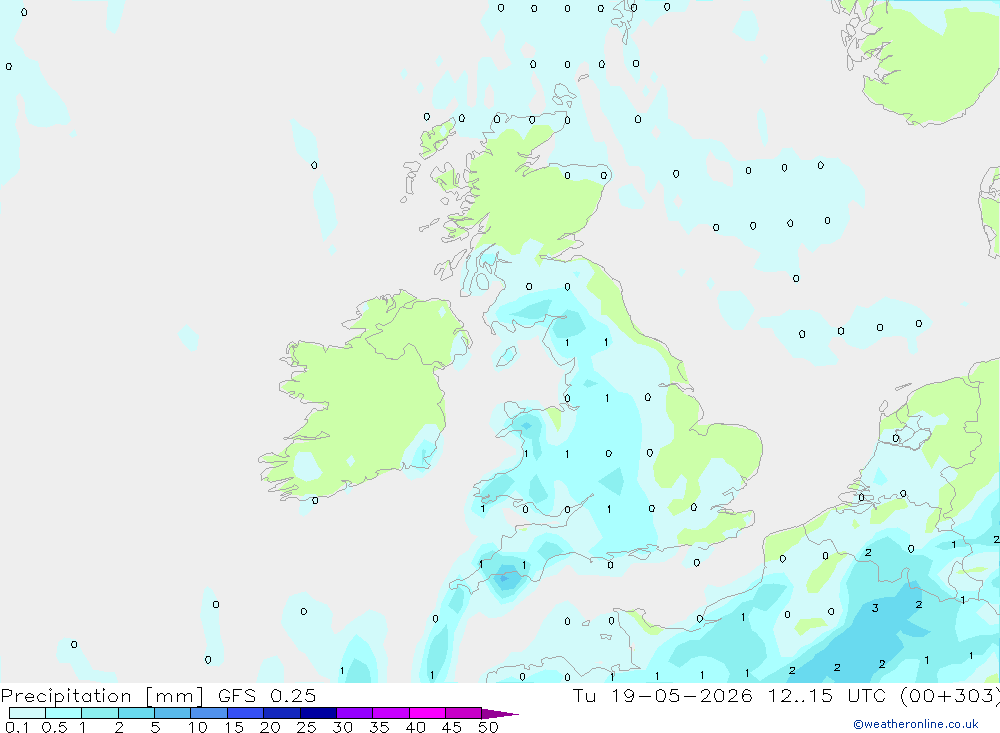Click the 'GFS 0.25' model label
The width and height of the screenshot is (1000, 733).
[267, 696]
